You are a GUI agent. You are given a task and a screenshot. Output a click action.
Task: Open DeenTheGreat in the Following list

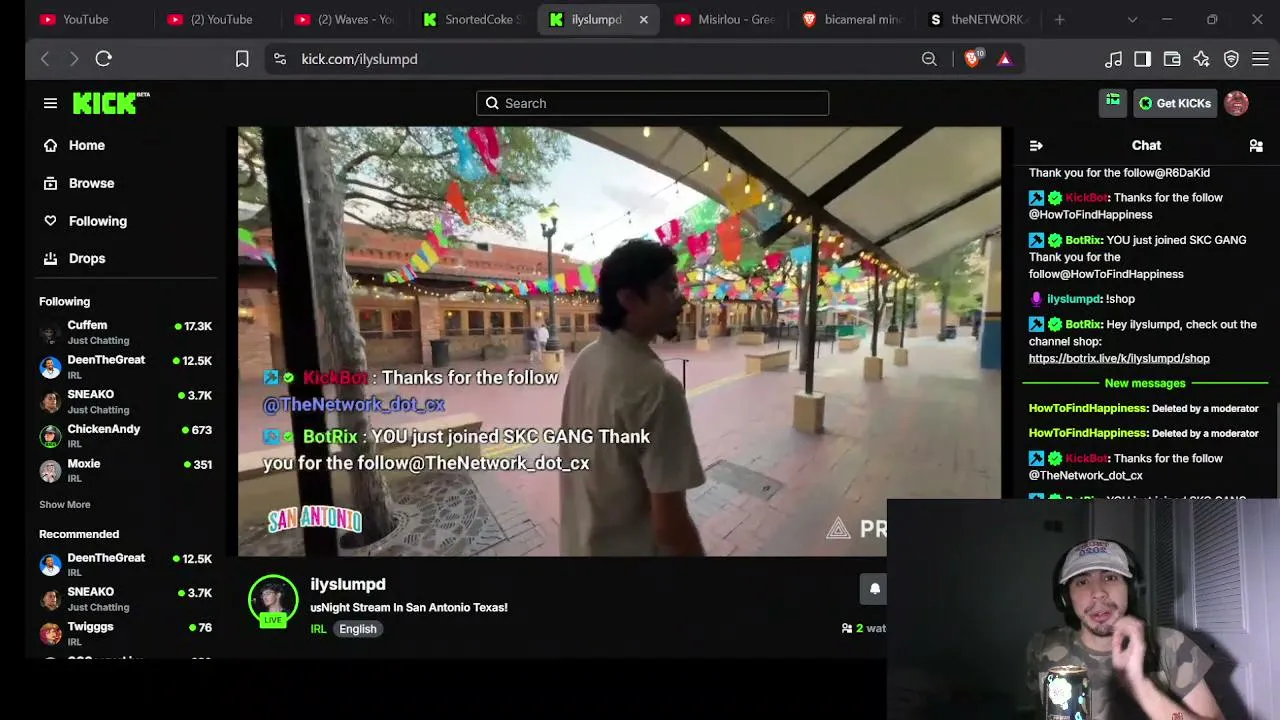pyautogui.click(x=126, y=367)
